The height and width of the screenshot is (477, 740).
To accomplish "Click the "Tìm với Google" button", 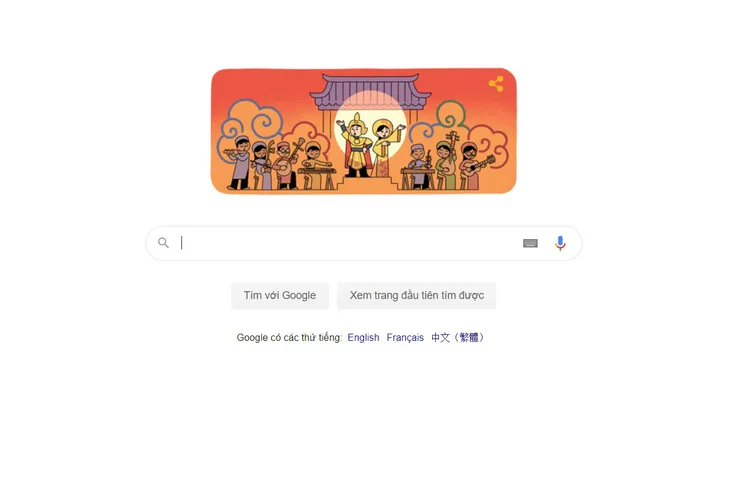I will 280,295.
